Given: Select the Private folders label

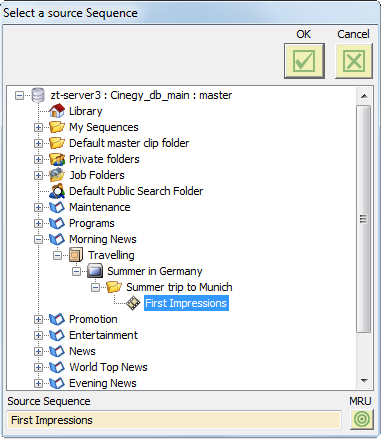Looking at the screenshot, I should (104, 159).
